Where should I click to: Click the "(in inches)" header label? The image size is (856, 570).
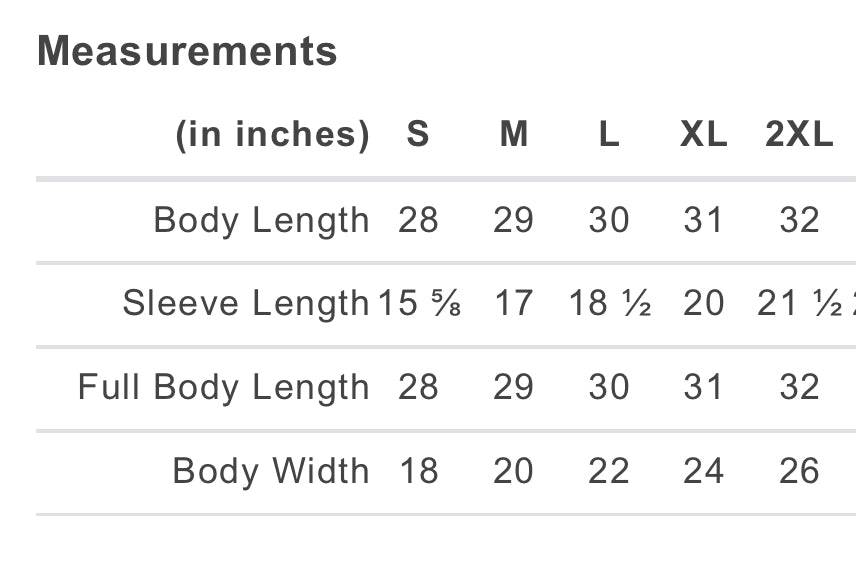click(x=272, y=135)
